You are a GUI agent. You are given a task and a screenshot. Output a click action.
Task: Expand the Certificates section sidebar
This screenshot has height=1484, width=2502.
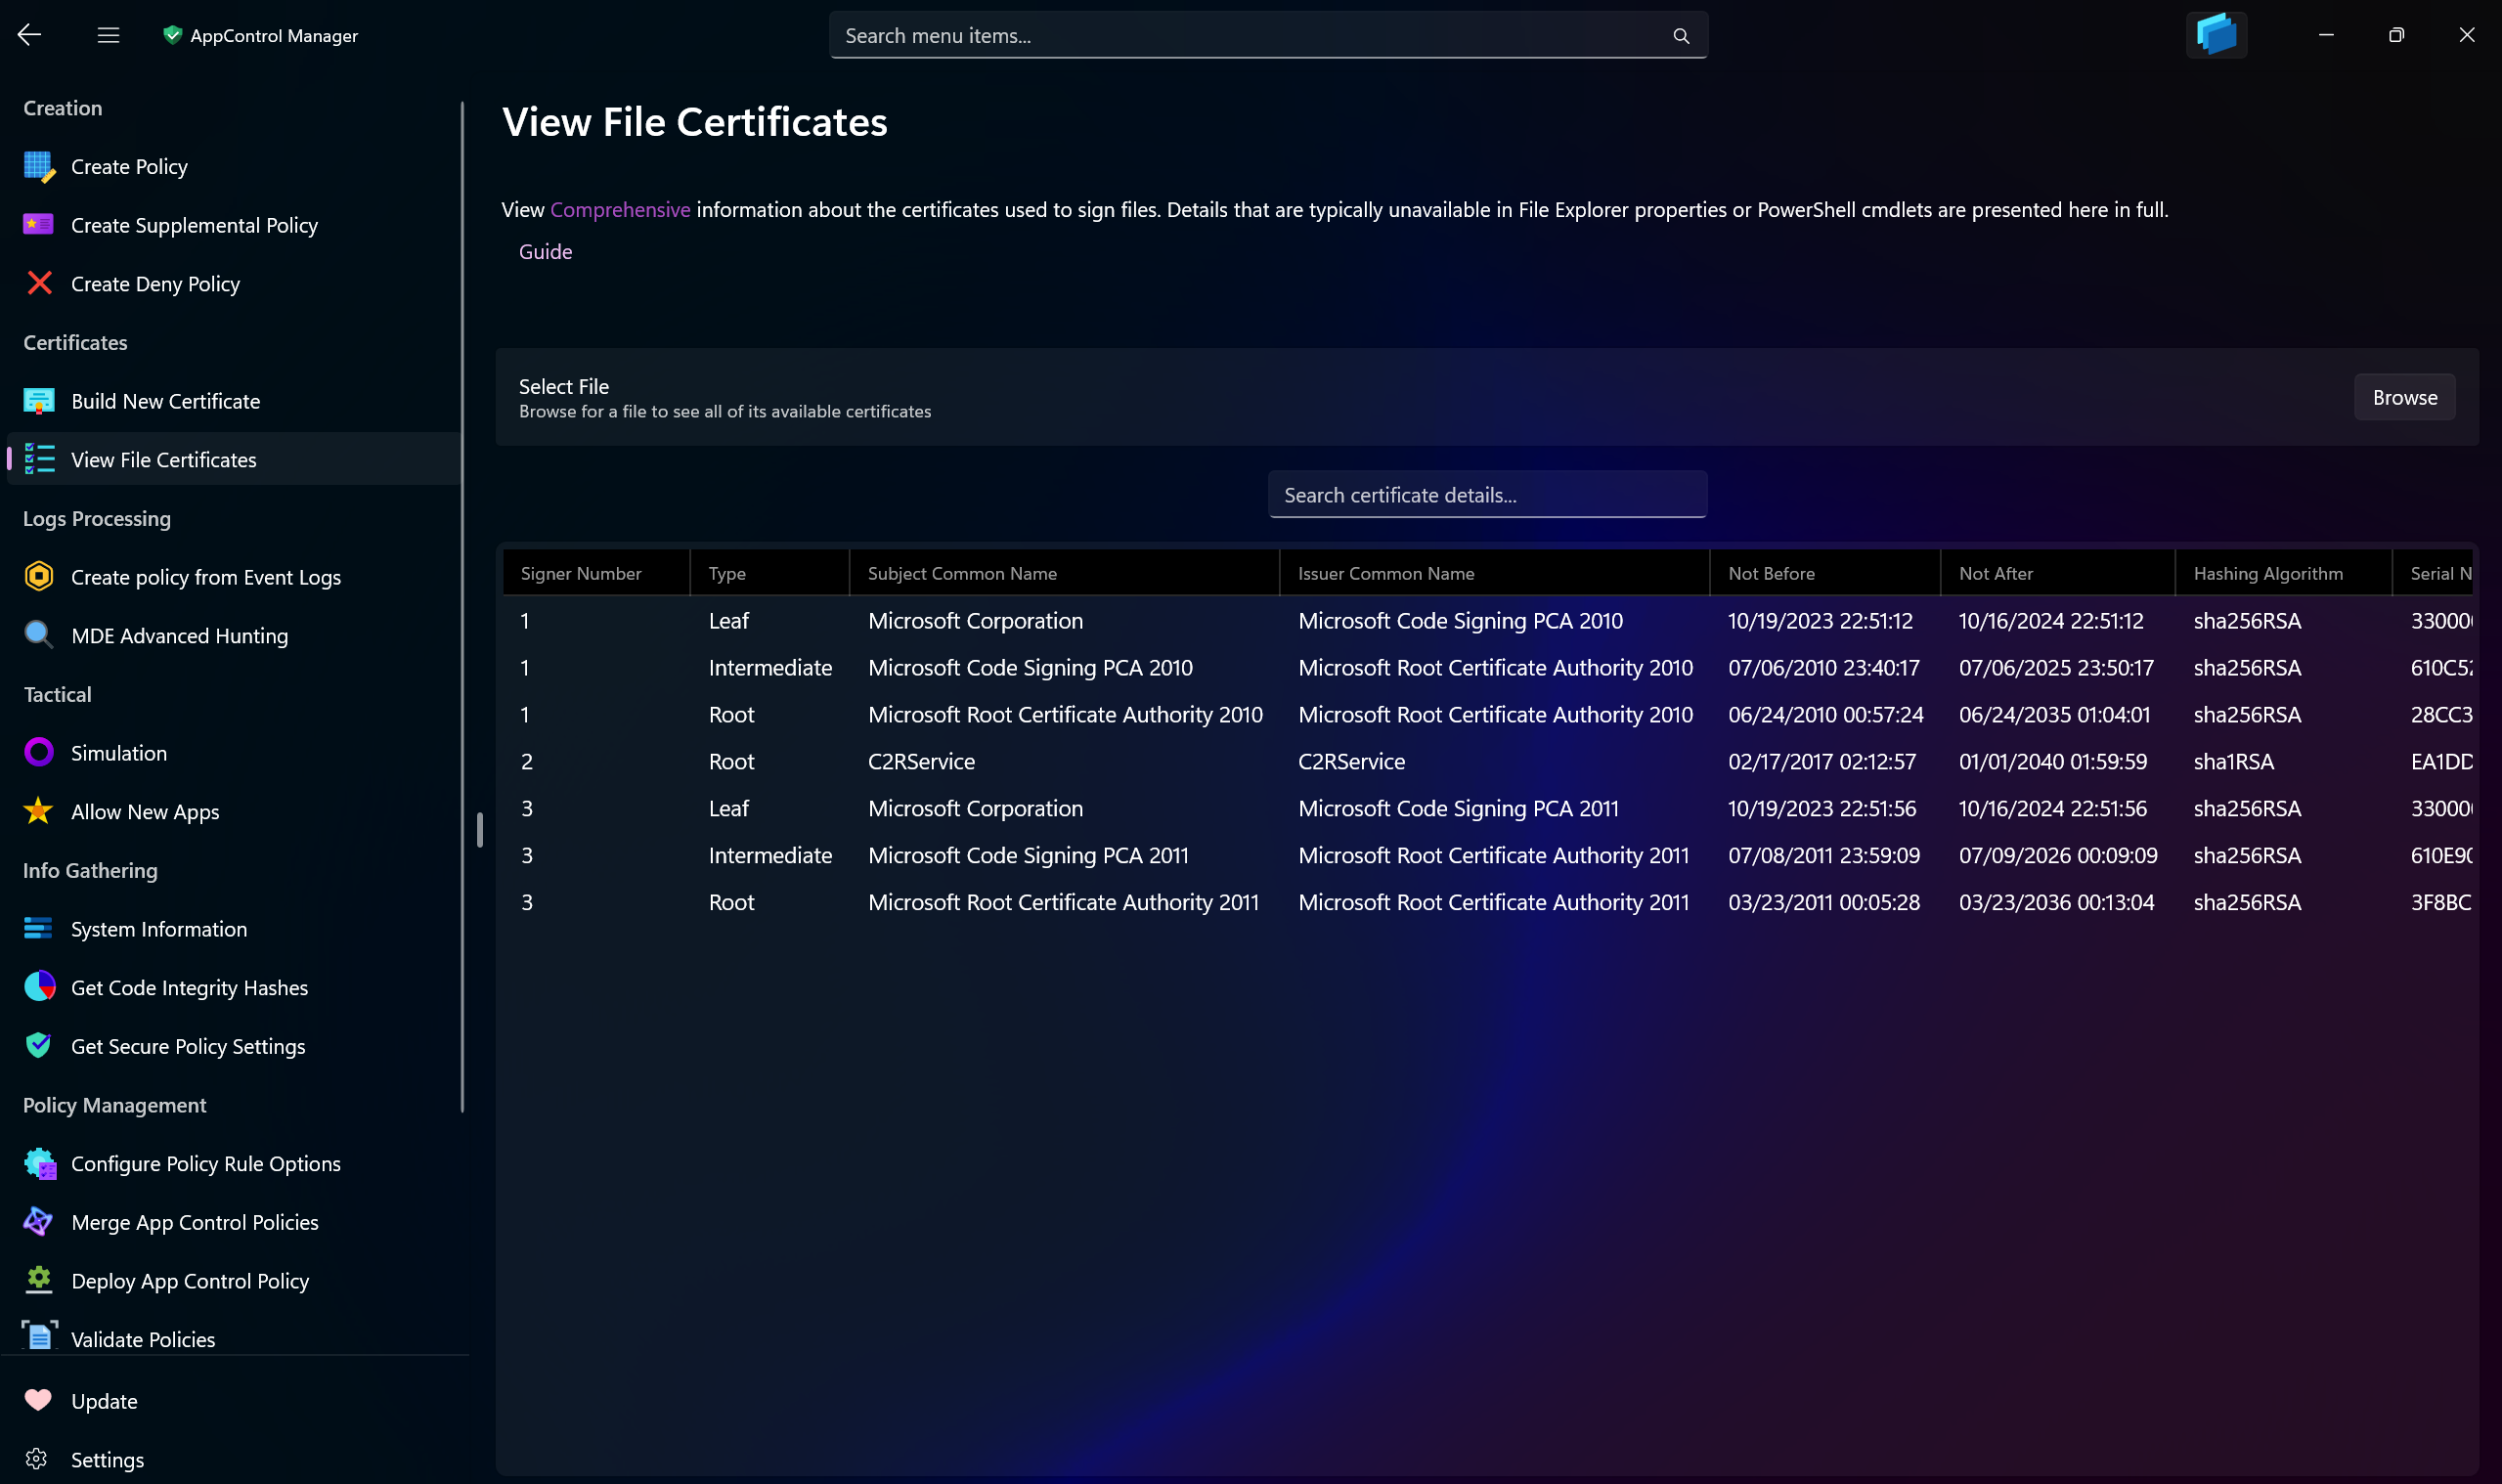74,341
